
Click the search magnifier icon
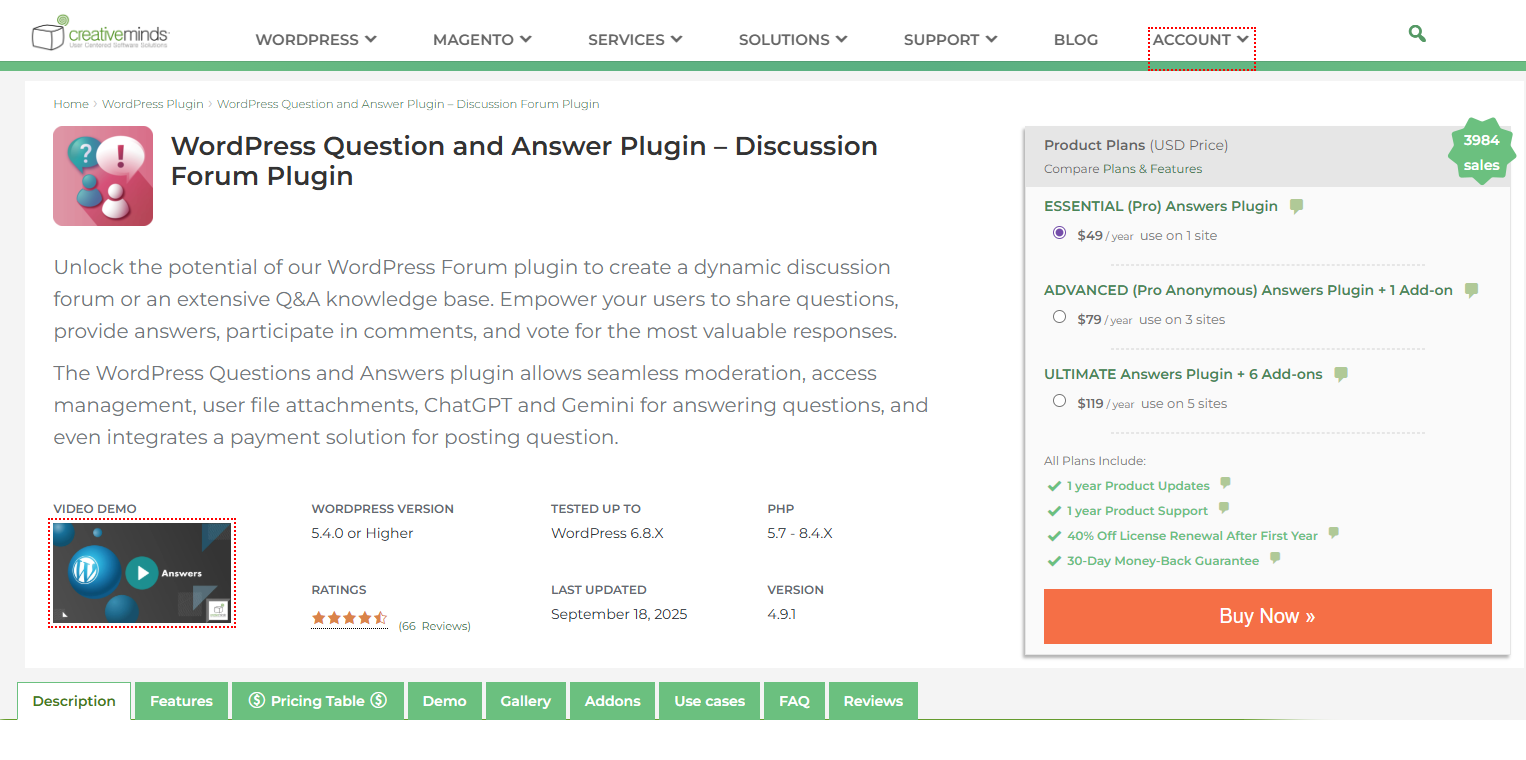pos(1417,33)
